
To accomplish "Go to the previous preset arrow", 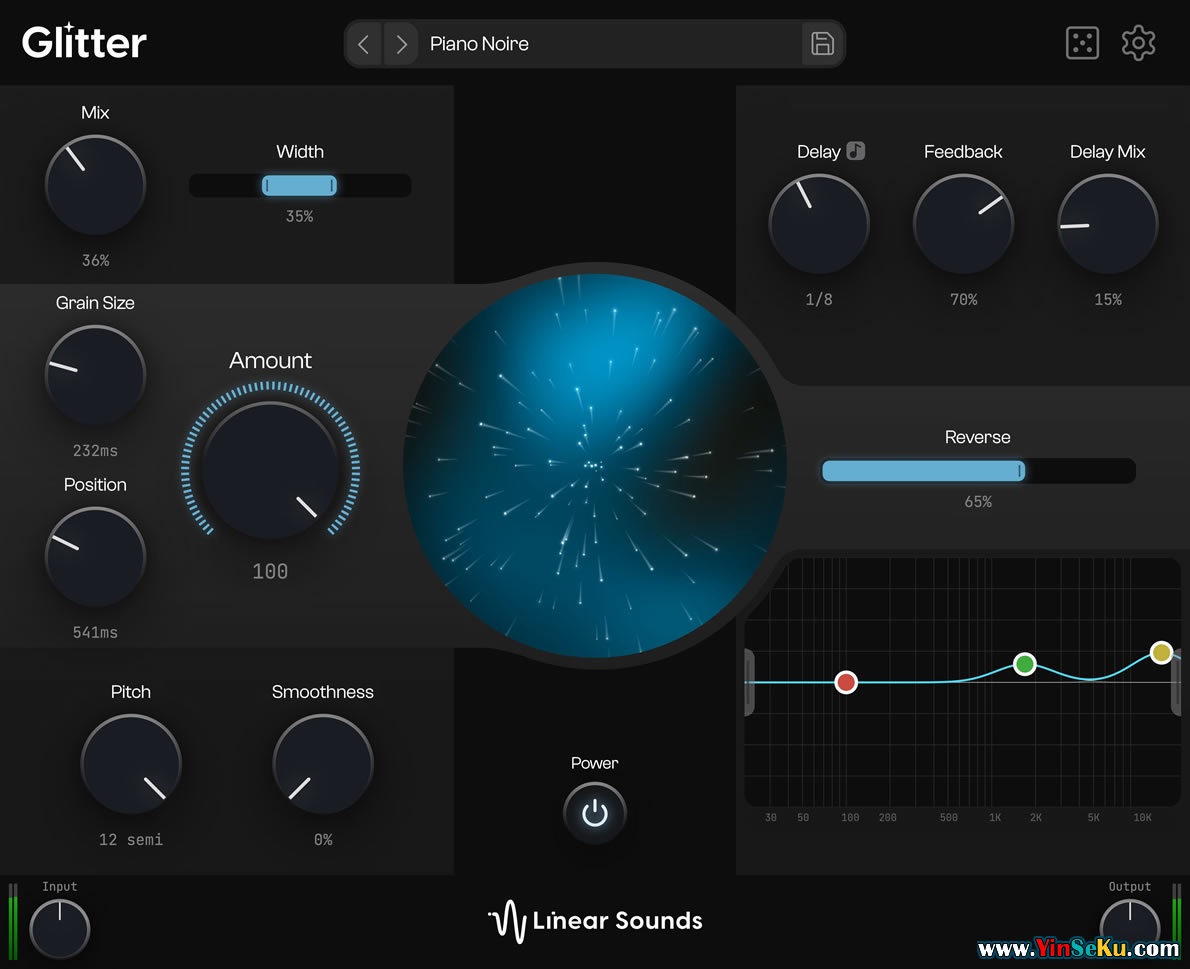I will pyautogui.click(x=364, y=44).
